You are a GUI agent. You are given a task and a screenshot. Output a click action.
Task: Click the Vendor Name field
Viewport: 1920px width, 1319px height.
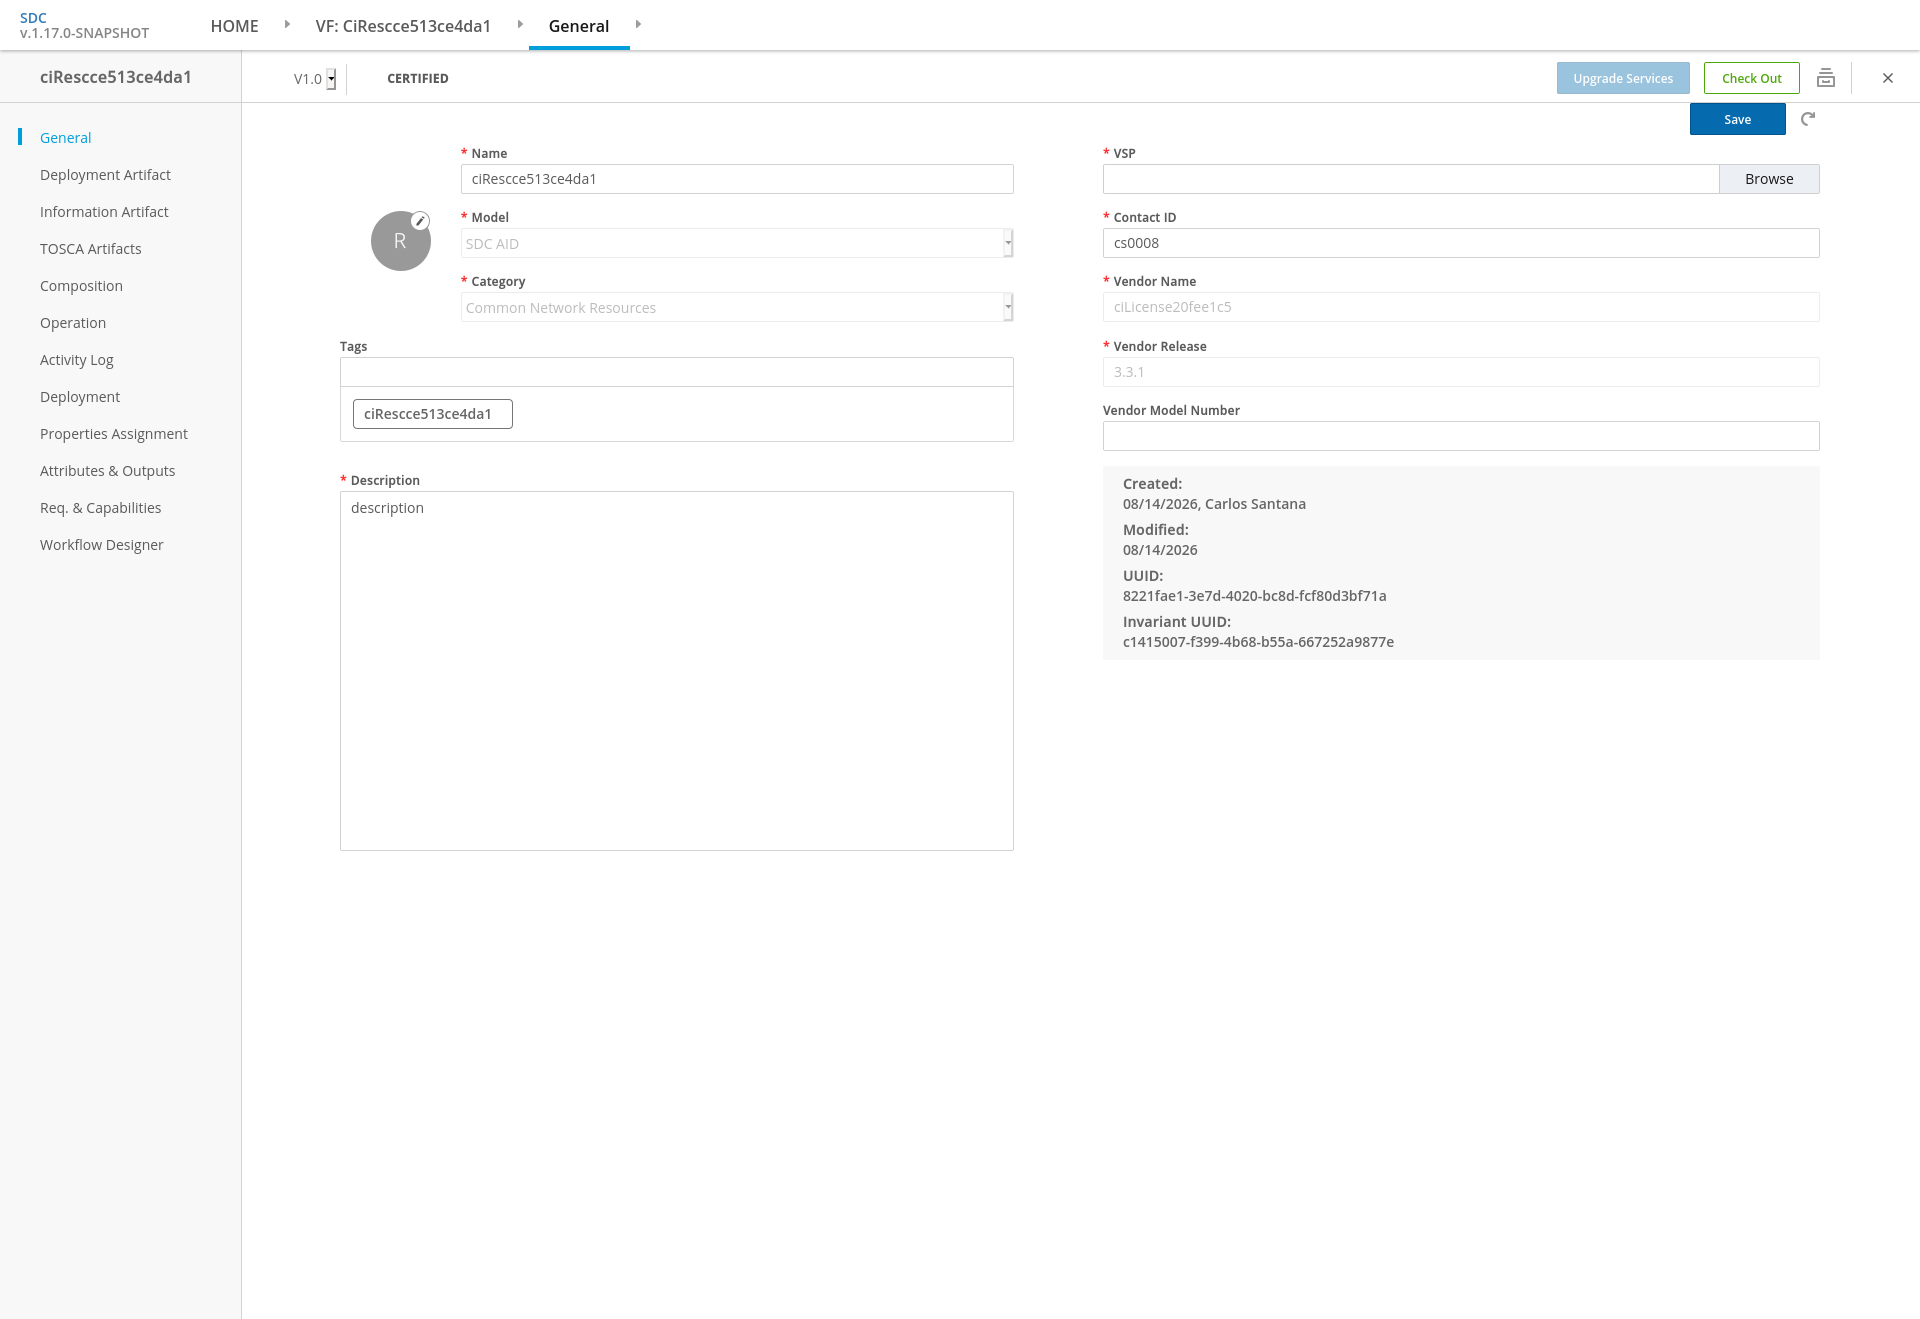1461,307
